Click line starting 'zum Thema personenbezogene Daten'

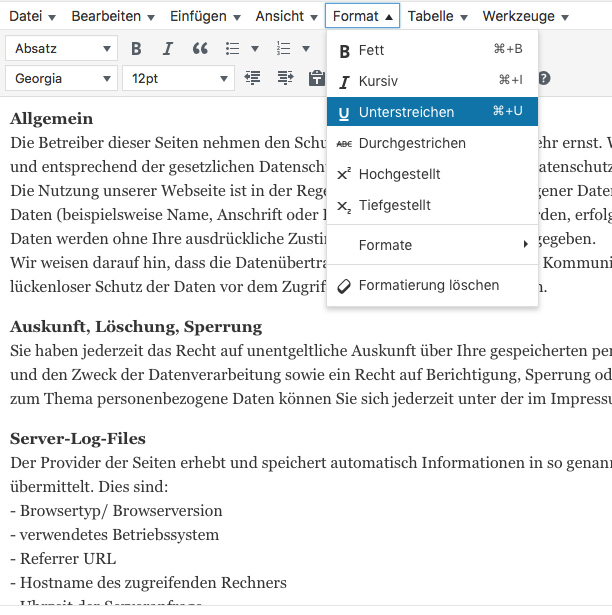(311, 399)
